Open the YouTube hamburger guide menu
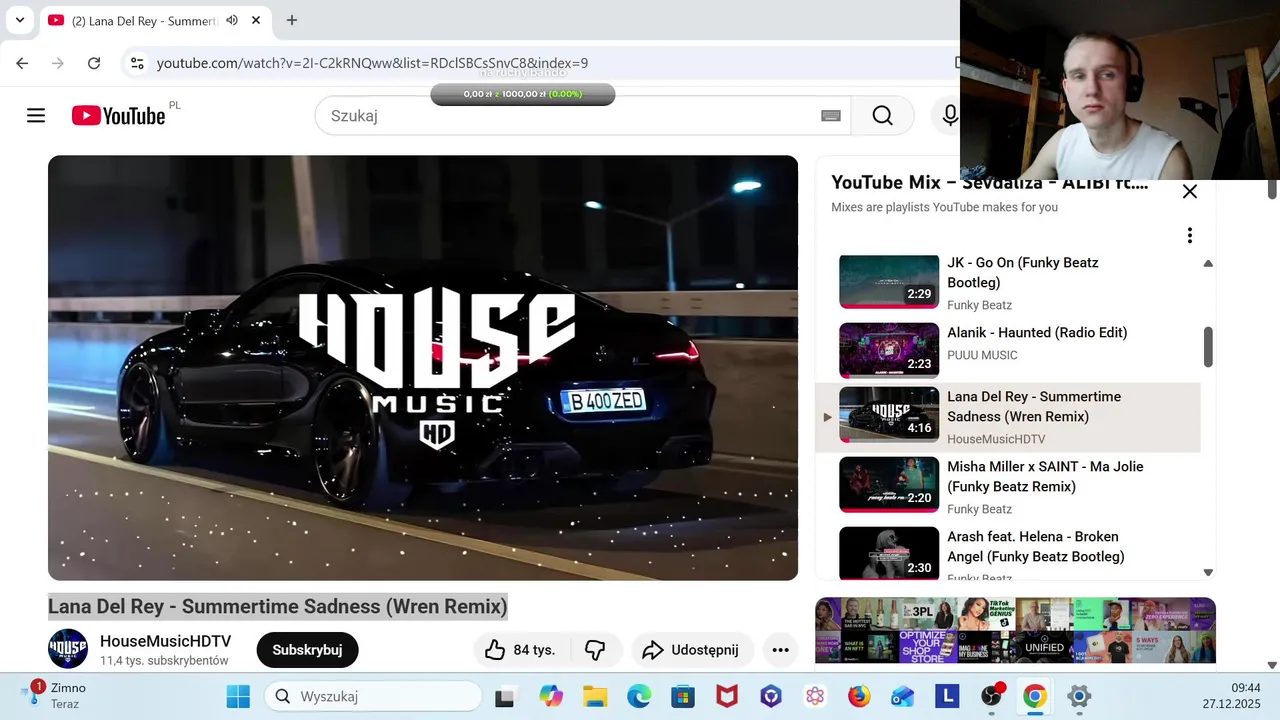 click(36, 115)
